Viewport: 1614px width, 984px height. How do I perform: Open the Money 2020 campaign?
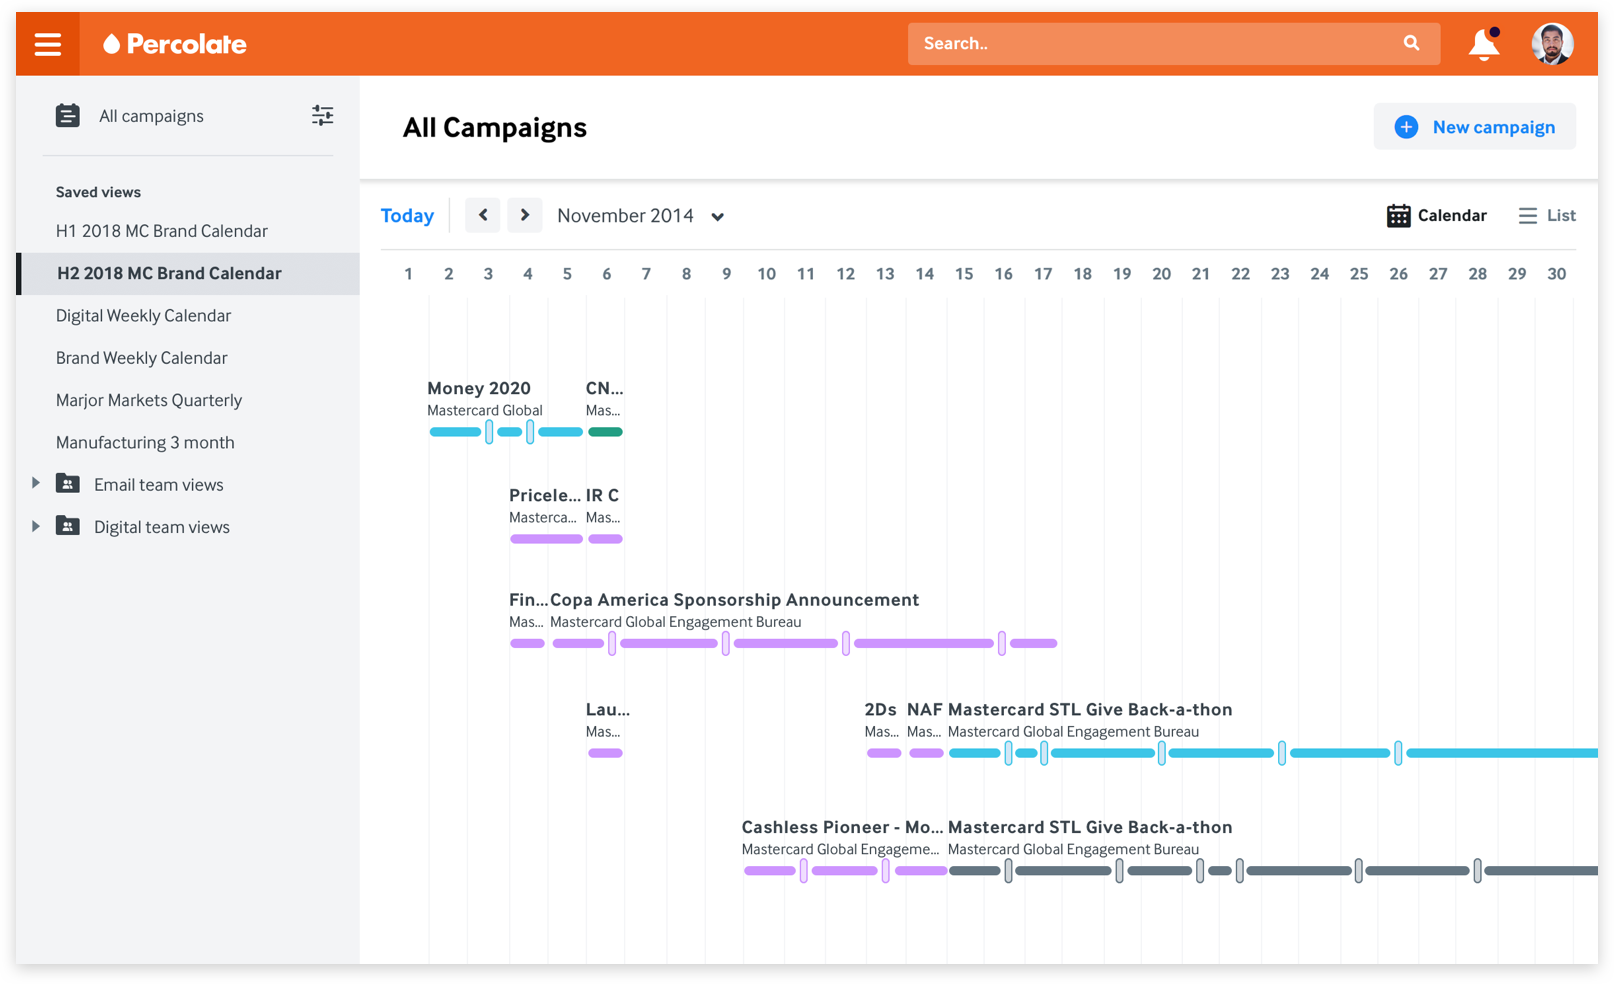coord(479,388)
